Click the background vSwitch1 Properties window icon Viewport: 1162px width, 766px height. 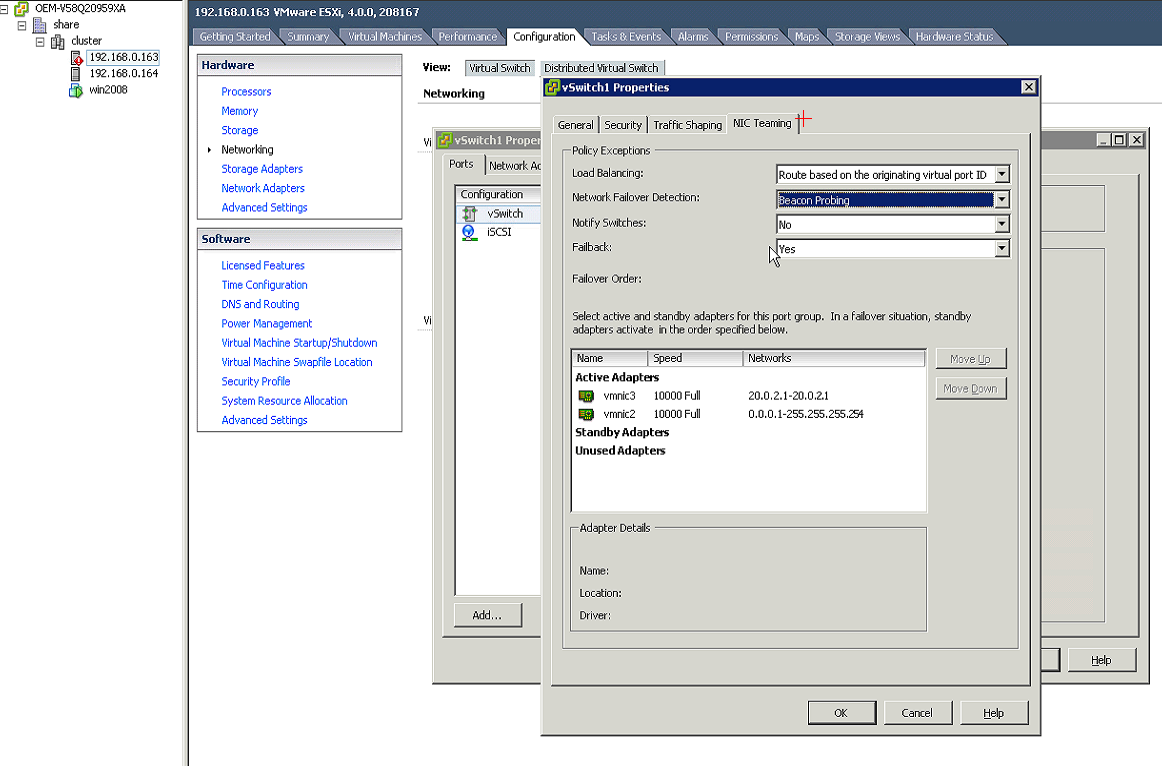pyautogui.click(x=445, y=140)
